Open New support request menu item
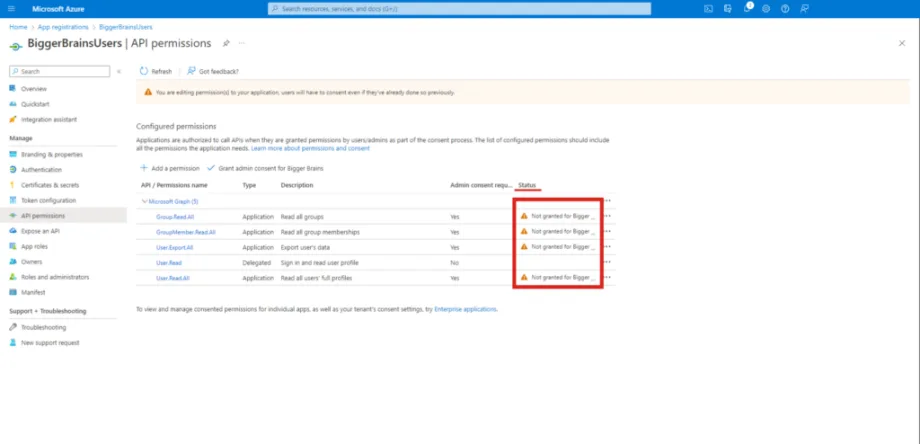 (50, 343)
